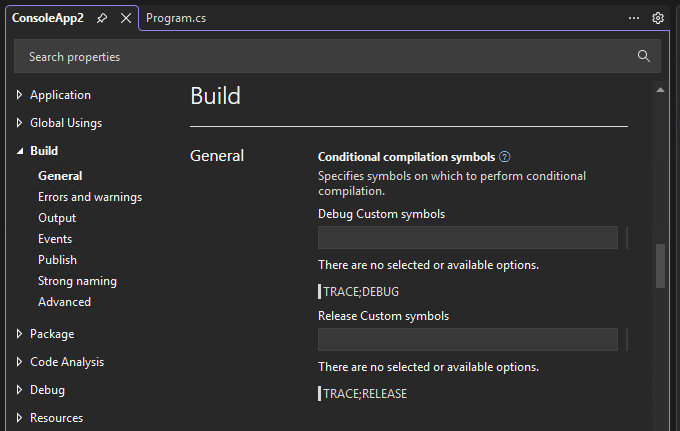Click help icon beside Conditional compilation symbols
Screen dimensions: 680x431
click(x=505, y=157)
